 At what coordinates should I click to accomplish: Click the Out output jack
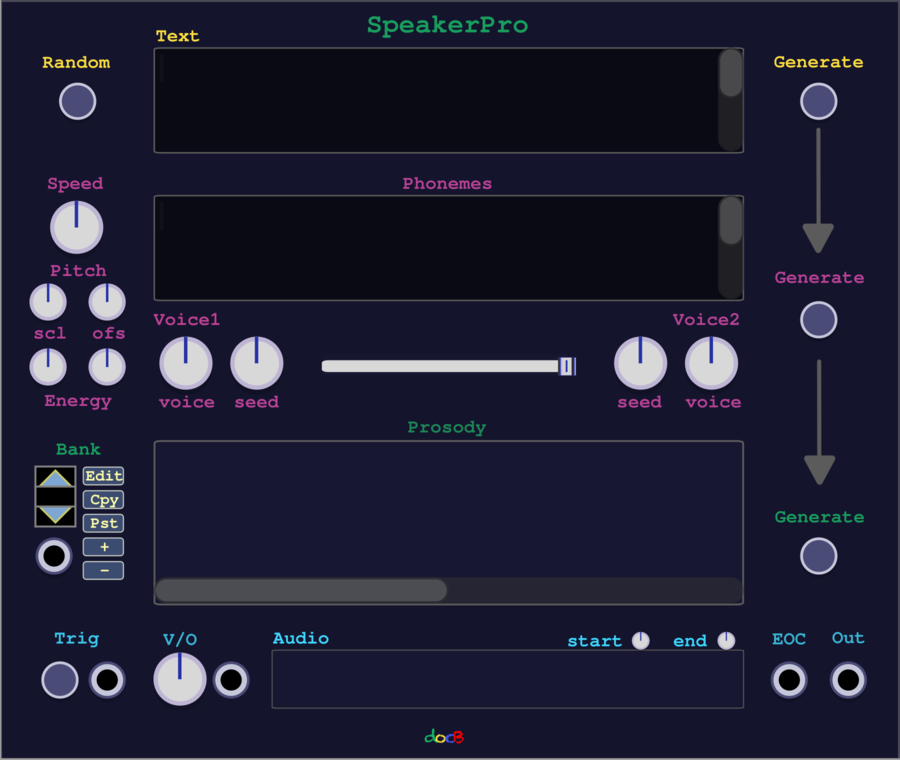pos(848,680)
